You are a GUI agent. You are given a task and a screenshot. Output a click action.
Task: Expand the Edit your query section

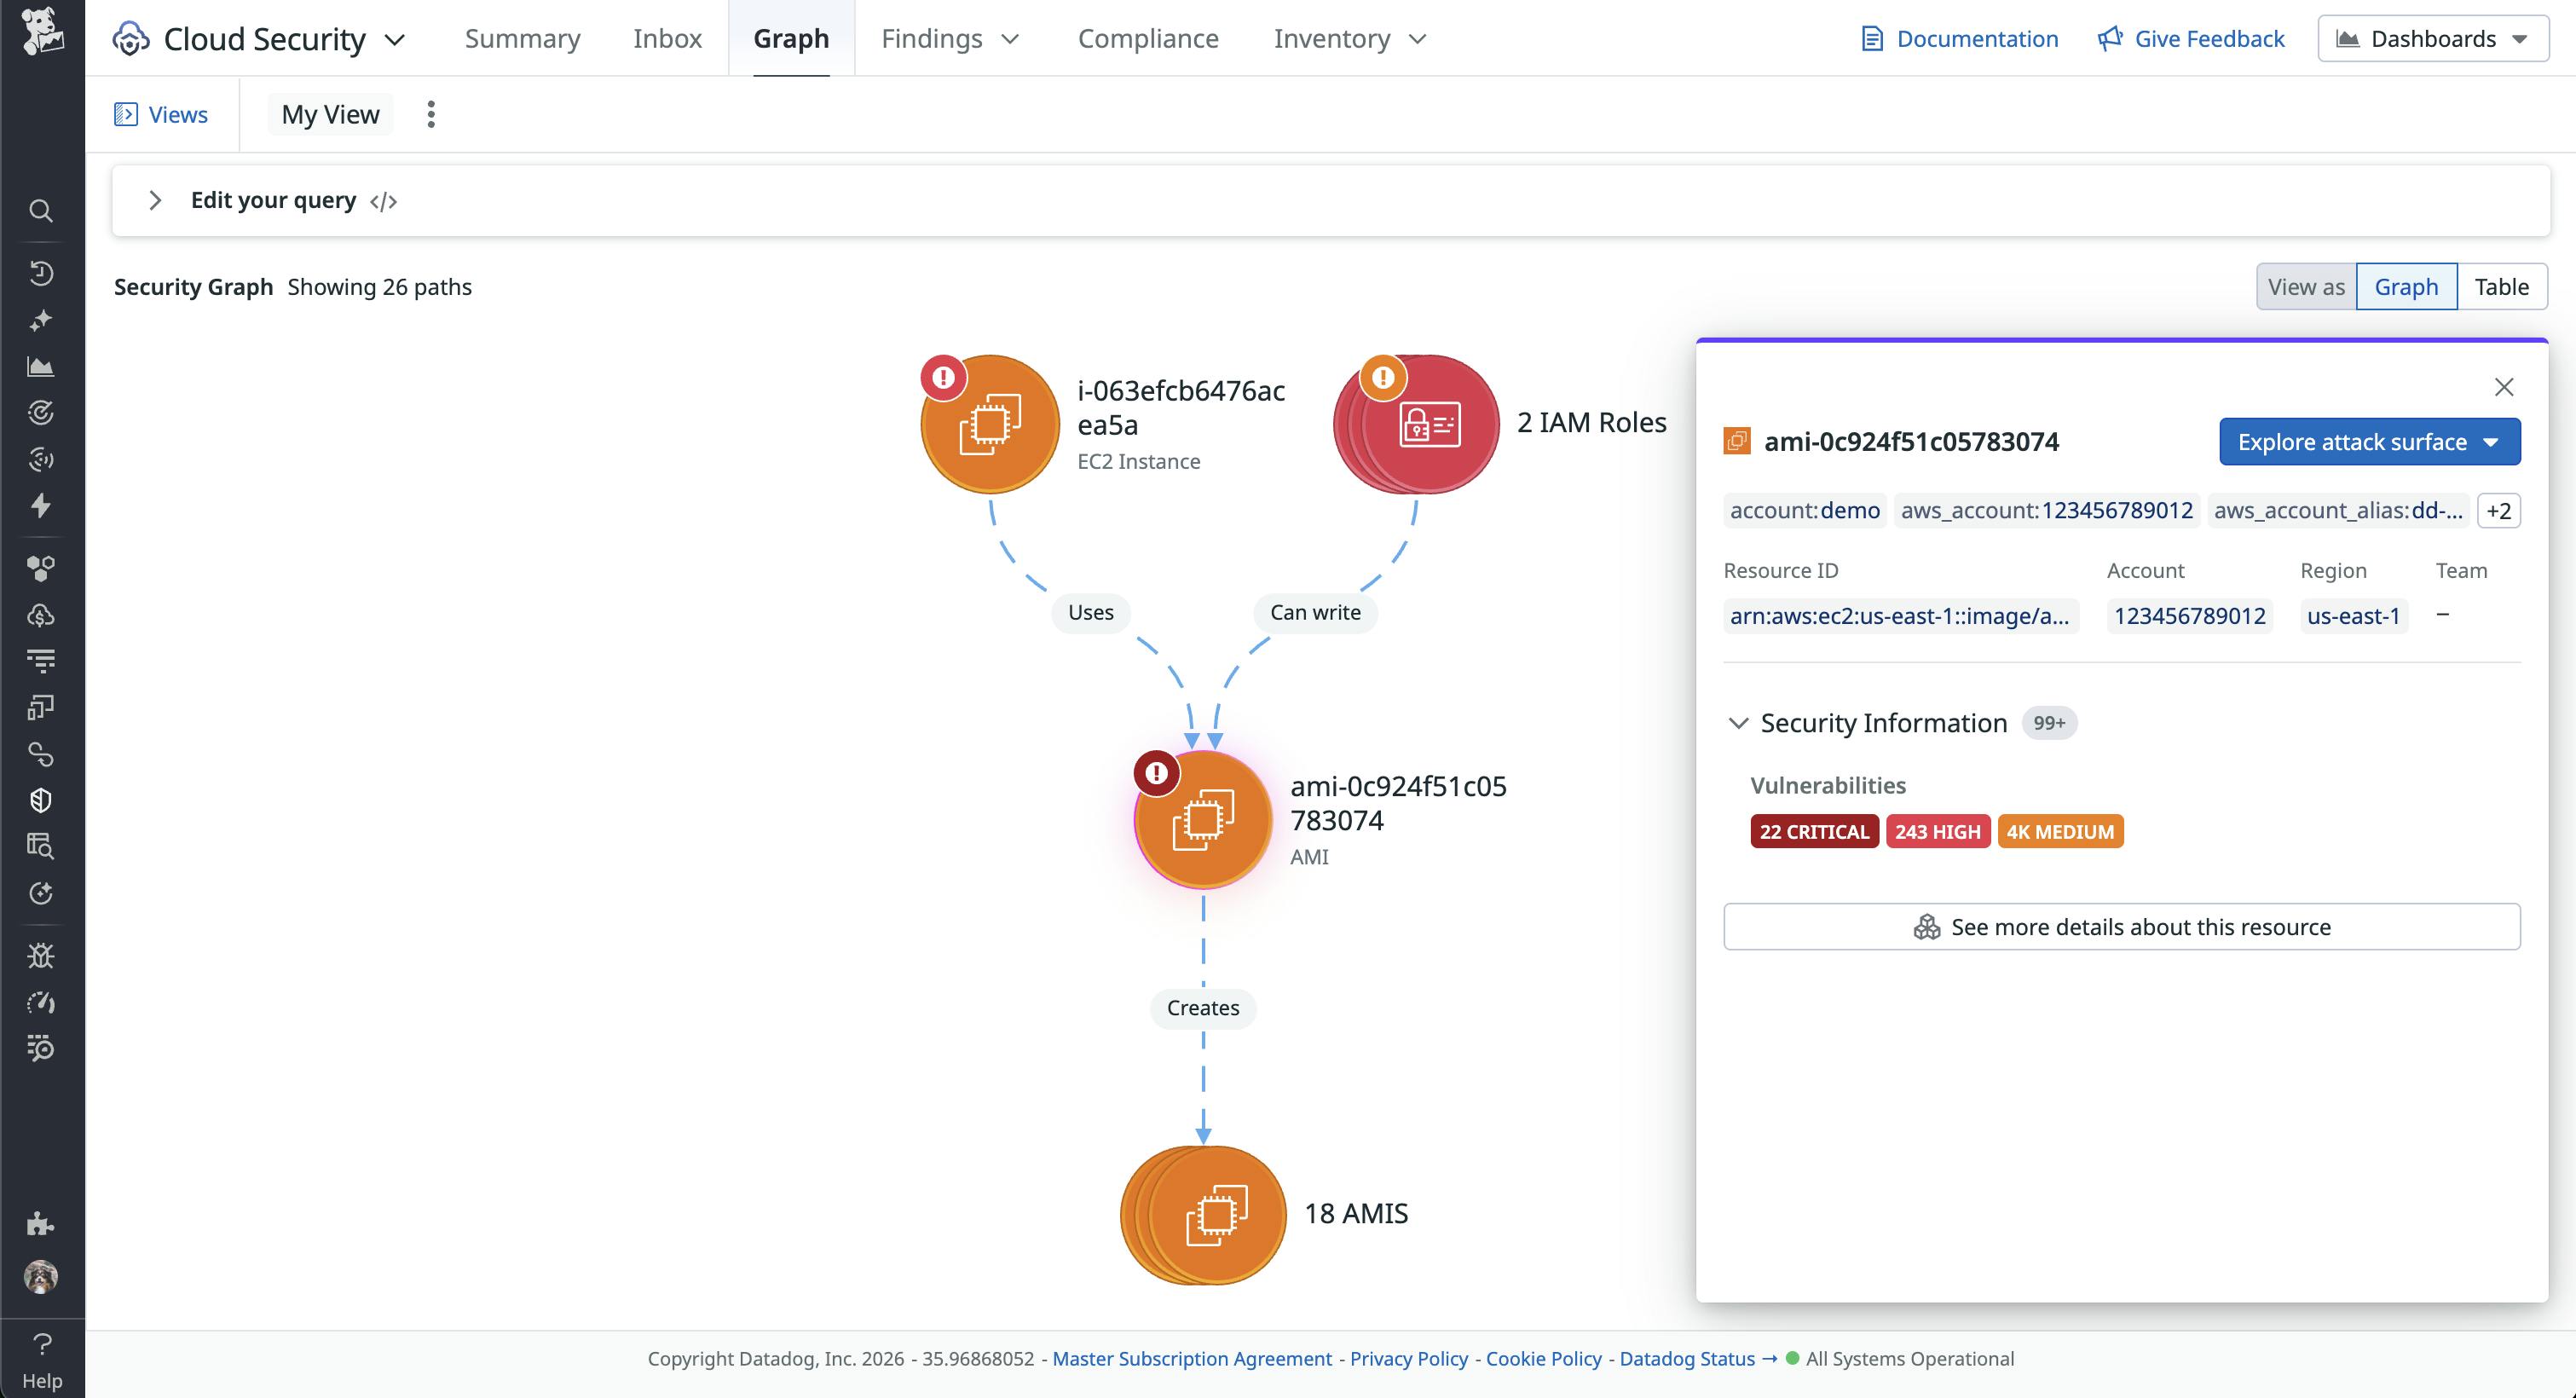(x=155, y=200)
